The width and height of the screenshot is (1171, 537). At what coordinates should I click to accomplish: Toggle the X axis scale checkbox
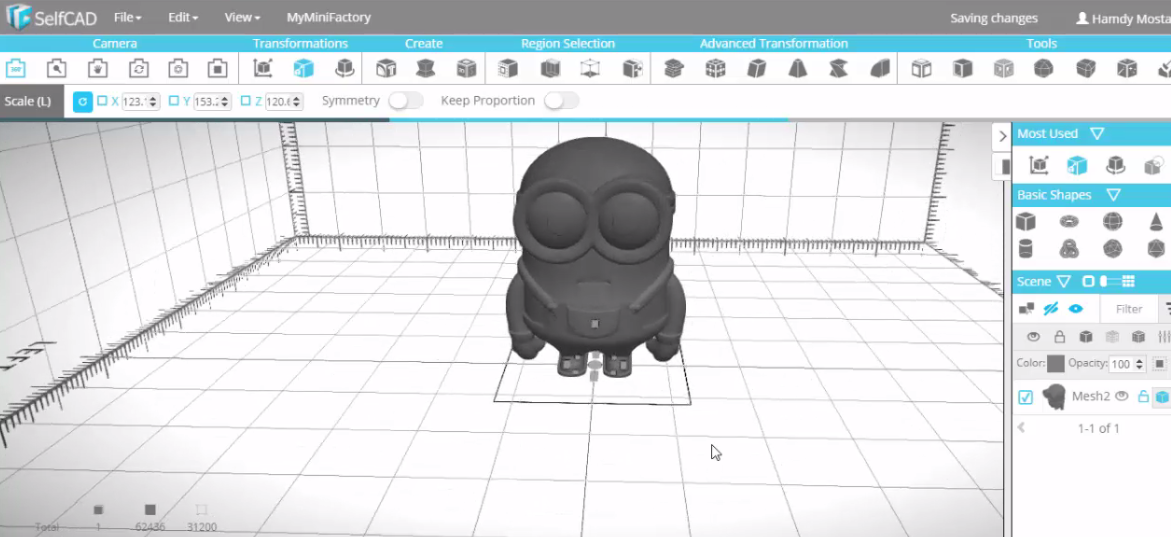pos(102,101)
